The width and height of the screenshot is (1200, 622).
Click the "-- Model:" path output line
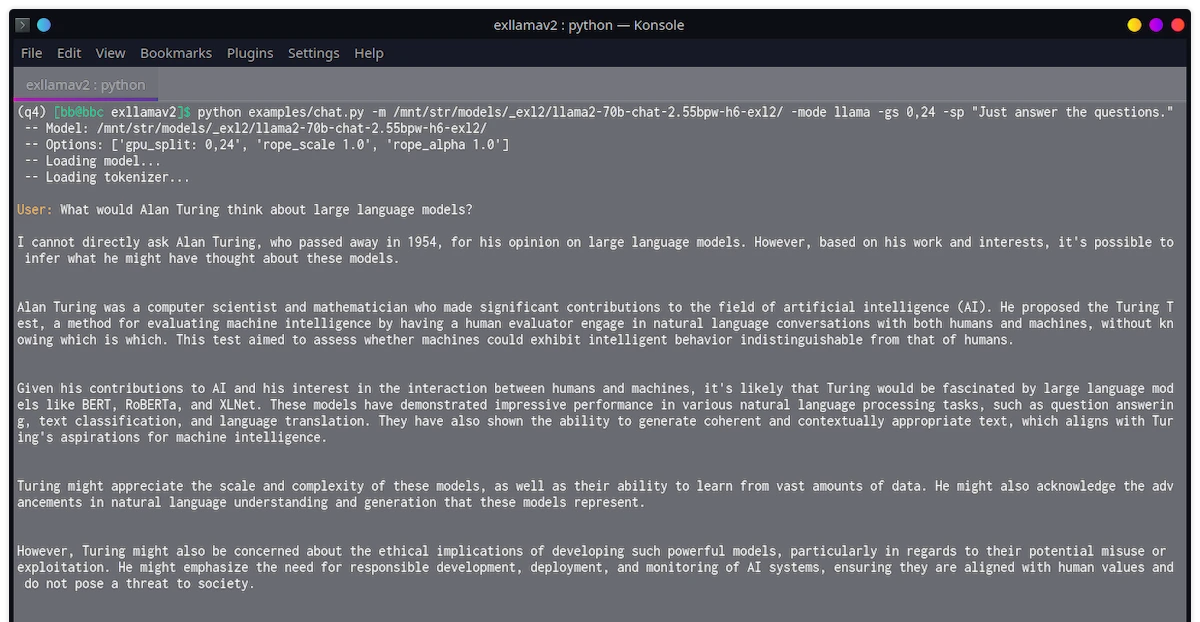(255, 128)
